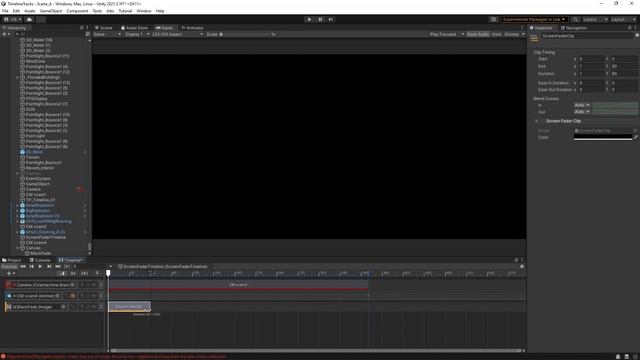Screen dimensions: 640x360
Task: Open the Window menu
Action: click(144, 11)
